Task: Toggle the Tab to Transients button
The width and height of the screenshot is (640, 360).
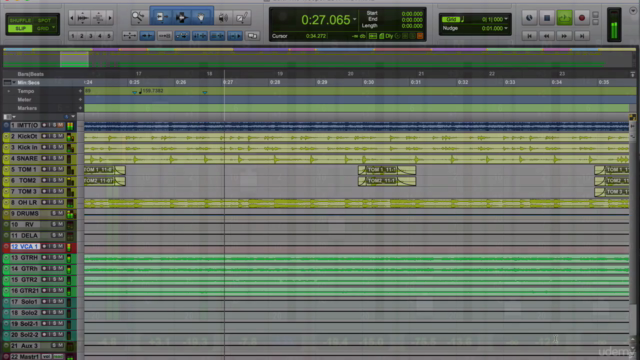Action: pyautogui.click(x=147, y=36)
